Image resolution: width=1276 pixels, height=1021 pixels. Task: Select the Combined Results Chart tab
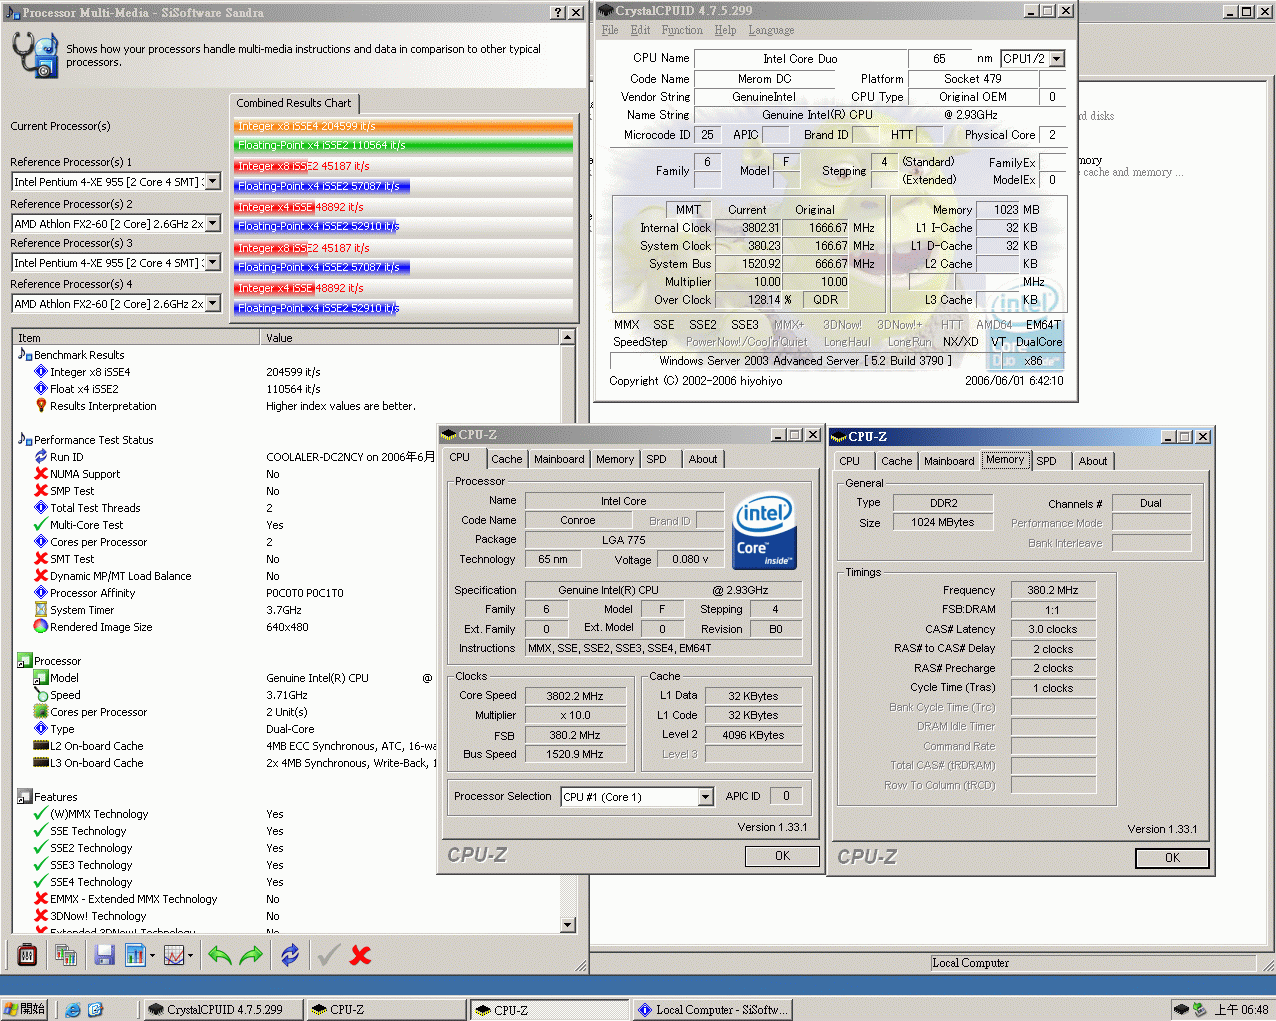coord(294,103)
